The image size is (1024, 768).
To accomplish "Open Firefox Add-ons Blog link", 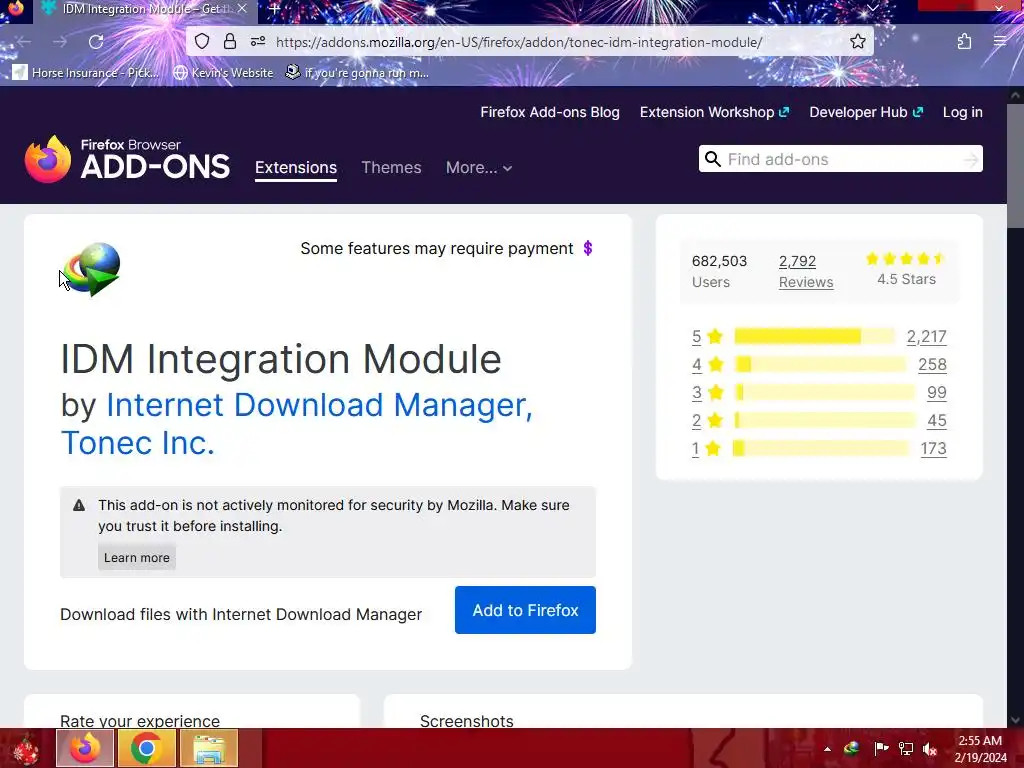I will tap(550, 112).
